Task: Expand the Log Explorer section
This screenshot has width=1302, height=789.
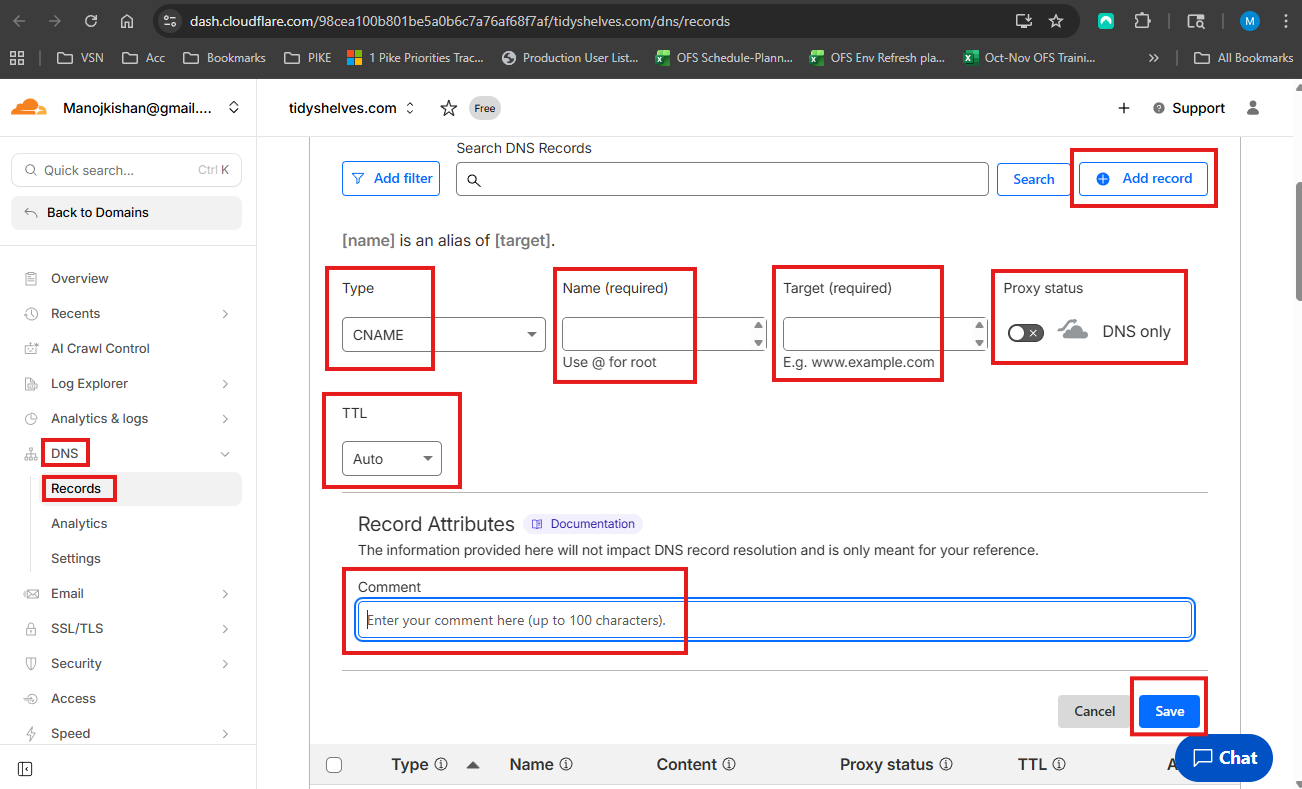Action: pyautogui.click(x=225, y=384)
